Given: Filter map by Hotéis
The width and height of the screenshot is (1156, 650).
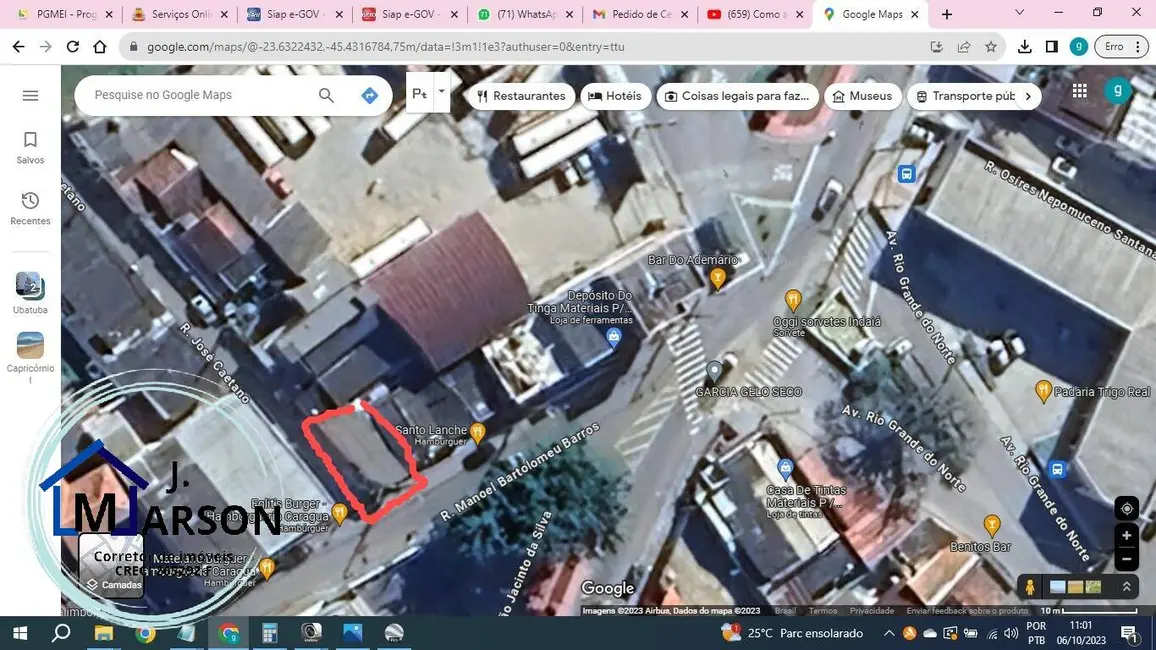Looking at the screenshot, I should 615,96.
